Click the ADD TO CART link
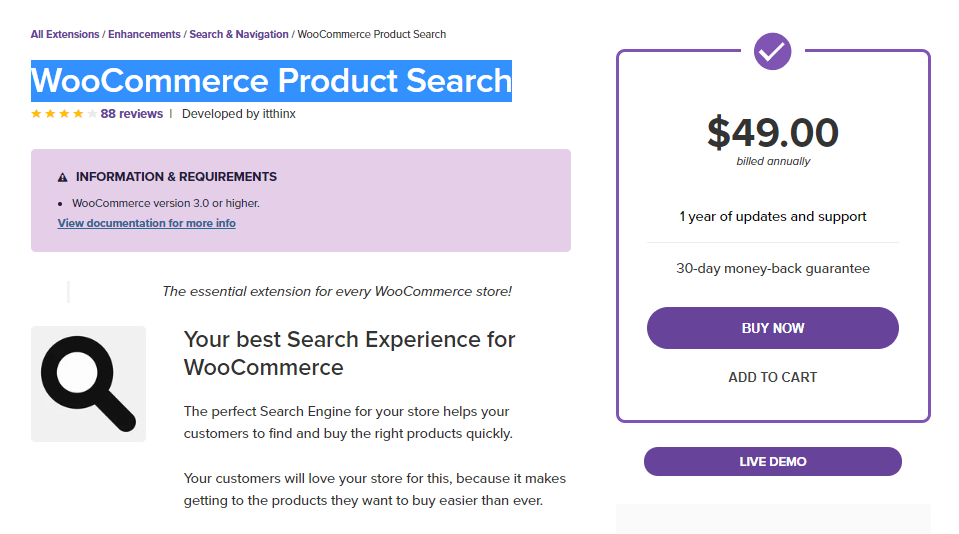This screenshot has height=534, width=959. pyautogui.click(x=772, y=377)
